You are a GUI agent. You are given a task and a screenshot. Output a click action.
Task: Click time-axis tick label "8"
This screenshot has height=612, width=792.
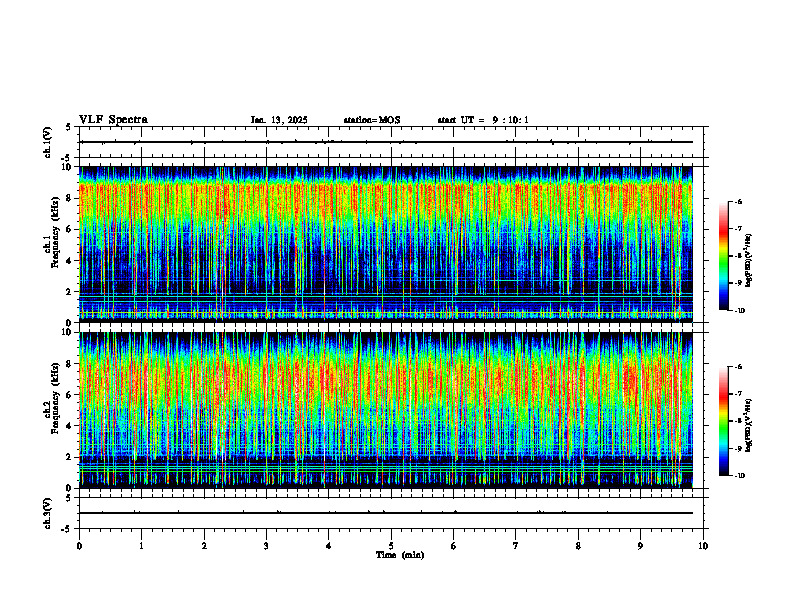click(x=578, y=546)
